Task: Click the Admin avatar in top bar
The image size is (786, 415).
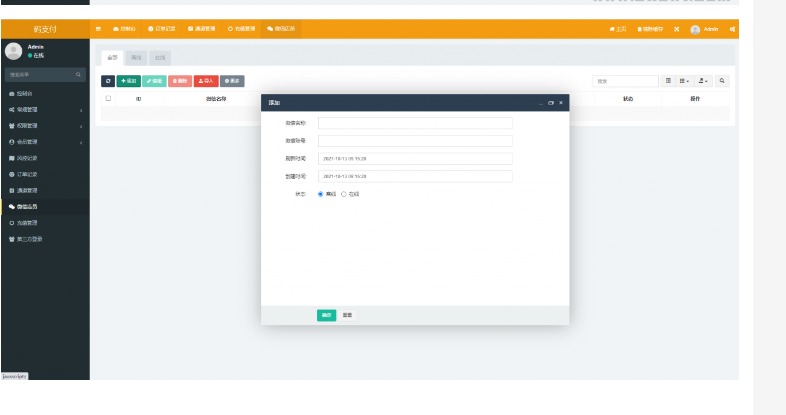Action: (695, 29)
